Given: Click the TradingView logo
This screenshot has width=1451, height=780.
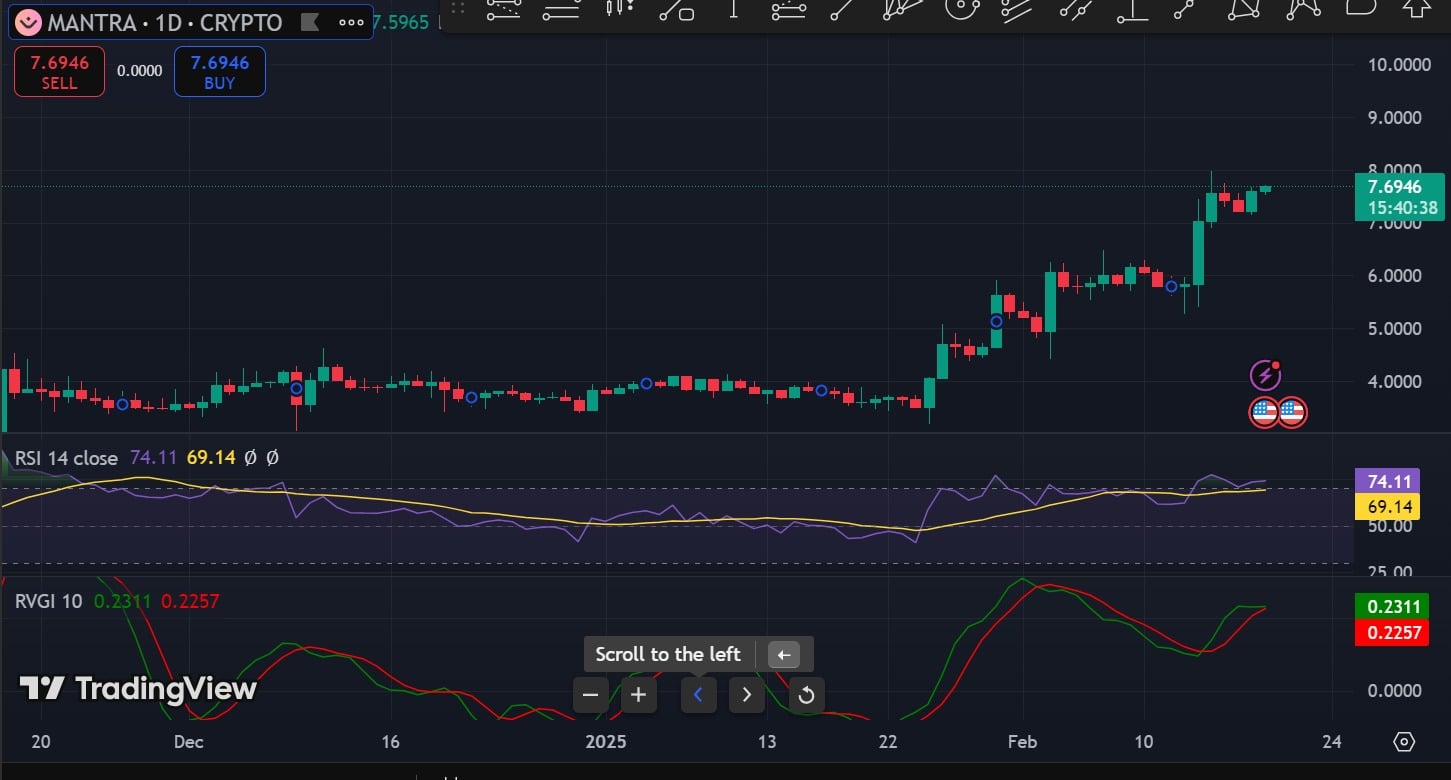Looking at the screenshot, I should tap(139, 688).
